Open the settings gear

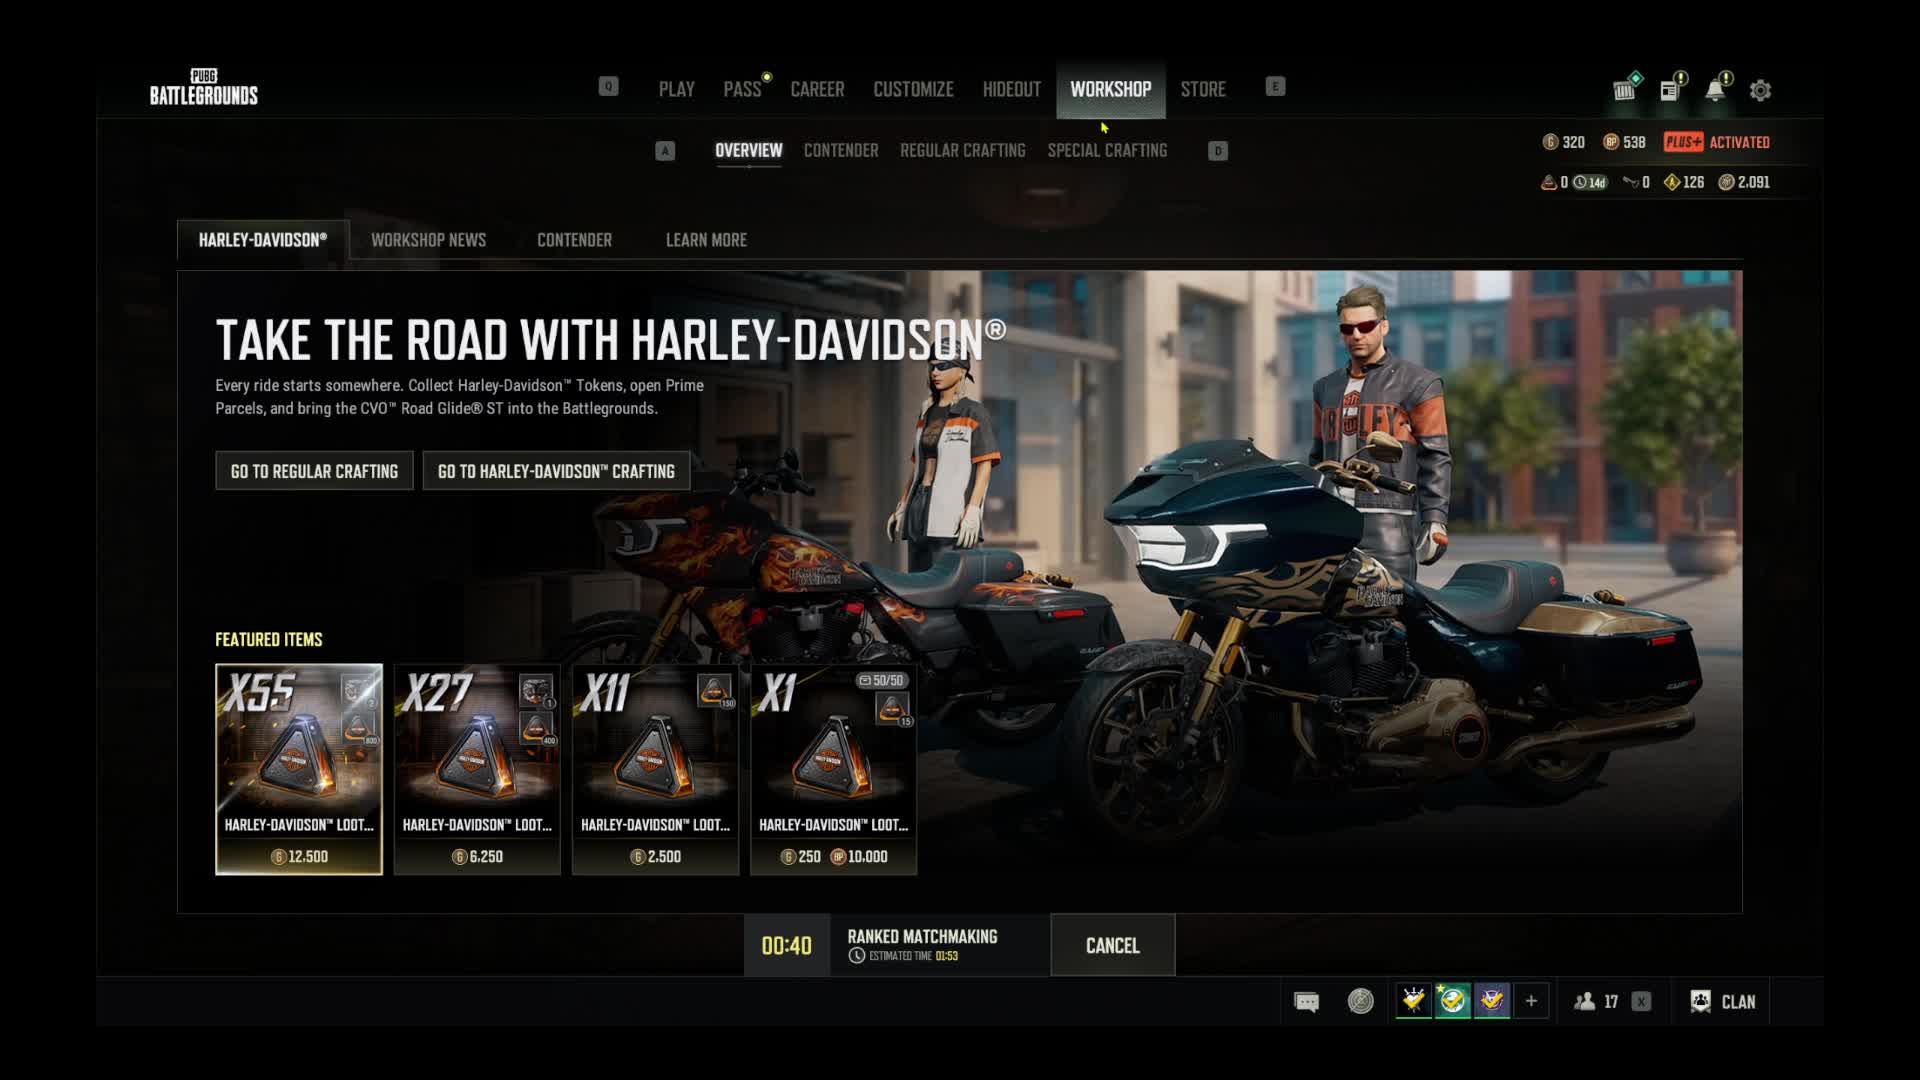[x=1760, y=90]
